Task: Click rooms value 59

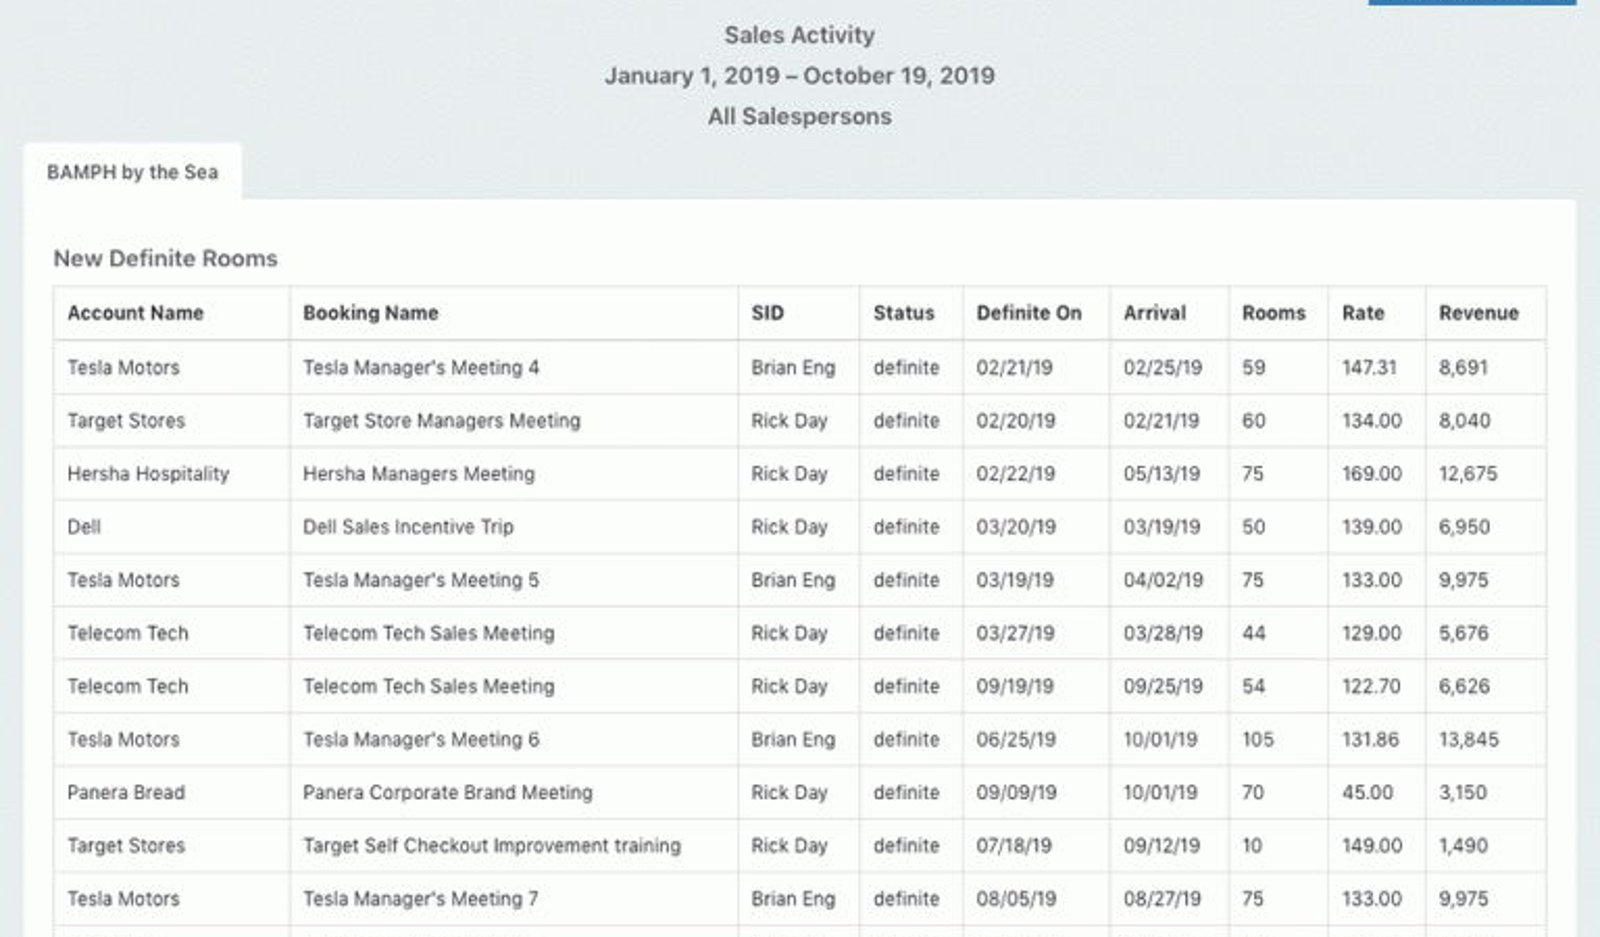Action: click(1254, 368)
